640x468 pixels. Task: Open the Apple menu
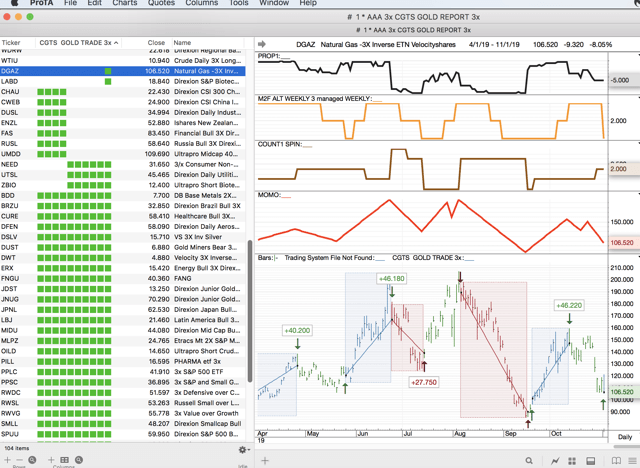(14, 3)
